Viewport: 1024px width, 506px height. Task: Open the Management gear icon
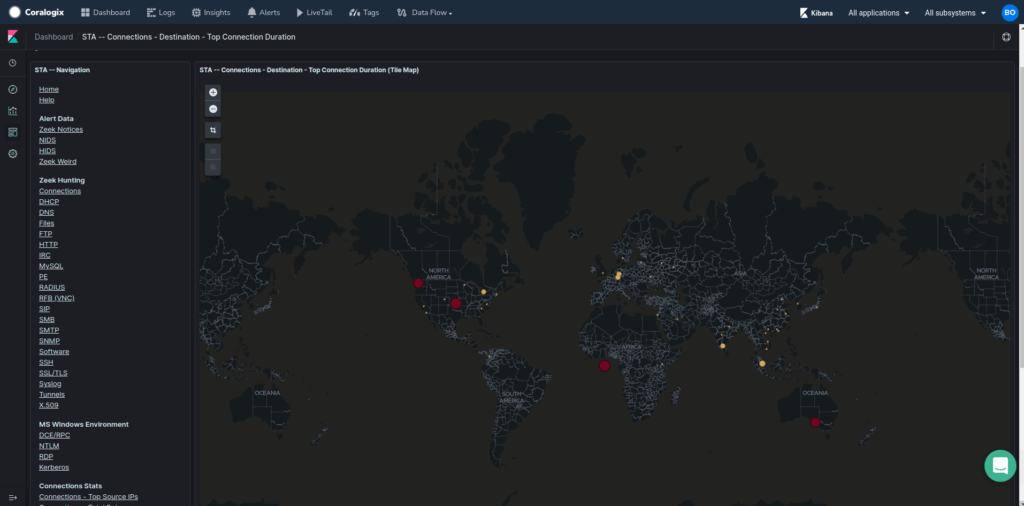[12, 154]
